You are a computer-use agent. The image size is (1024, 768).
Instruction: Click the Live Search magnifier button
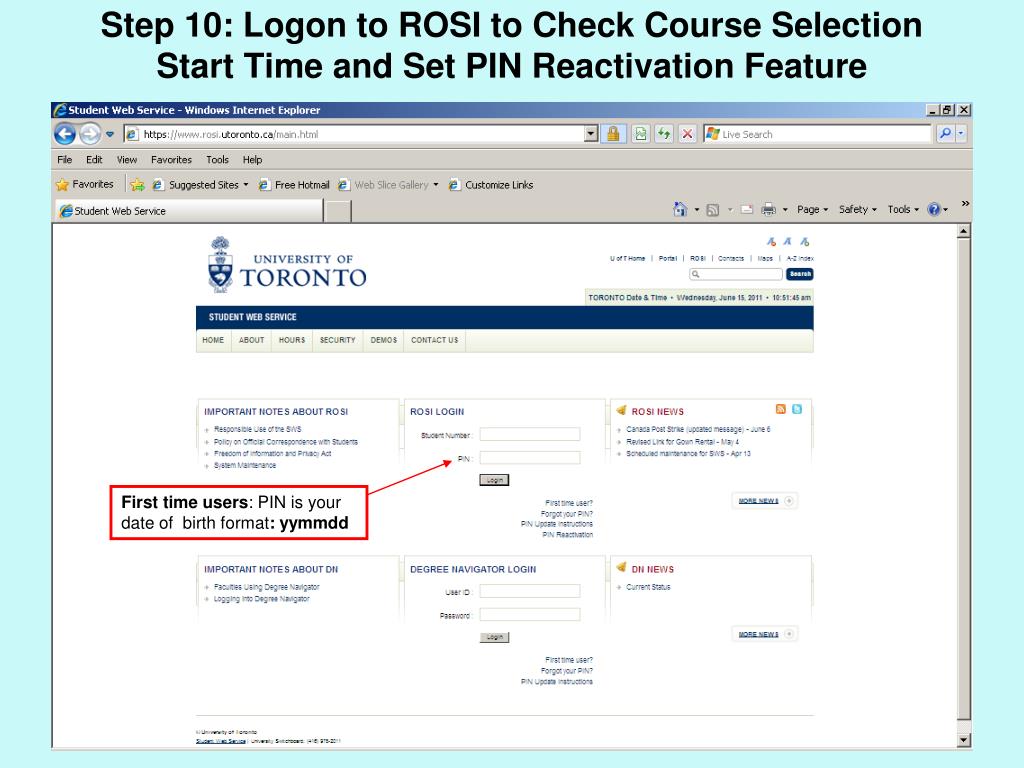(x=945, y=134)
